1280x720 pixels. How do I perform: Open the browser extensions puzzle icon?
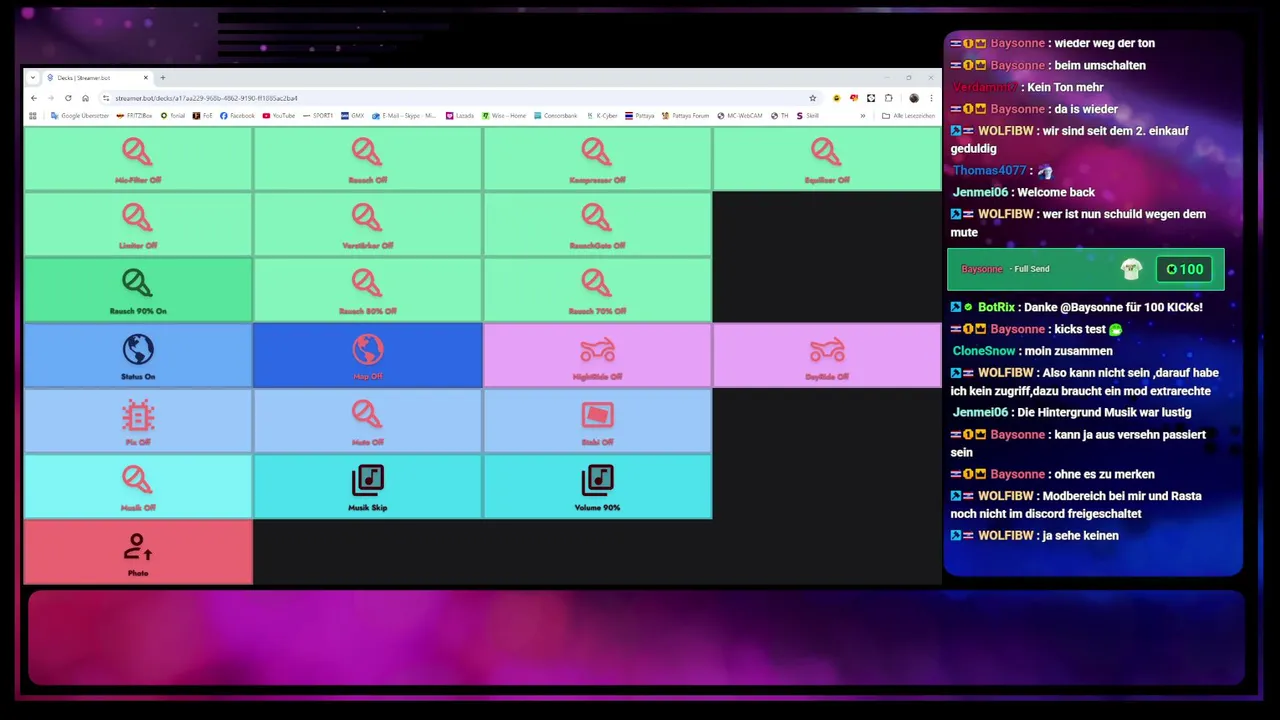888,98
